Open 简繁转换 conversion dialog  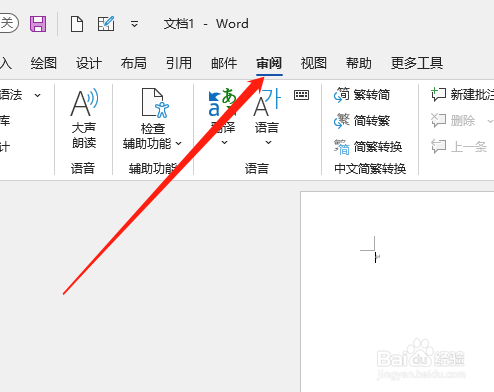[x=368, y=146]
